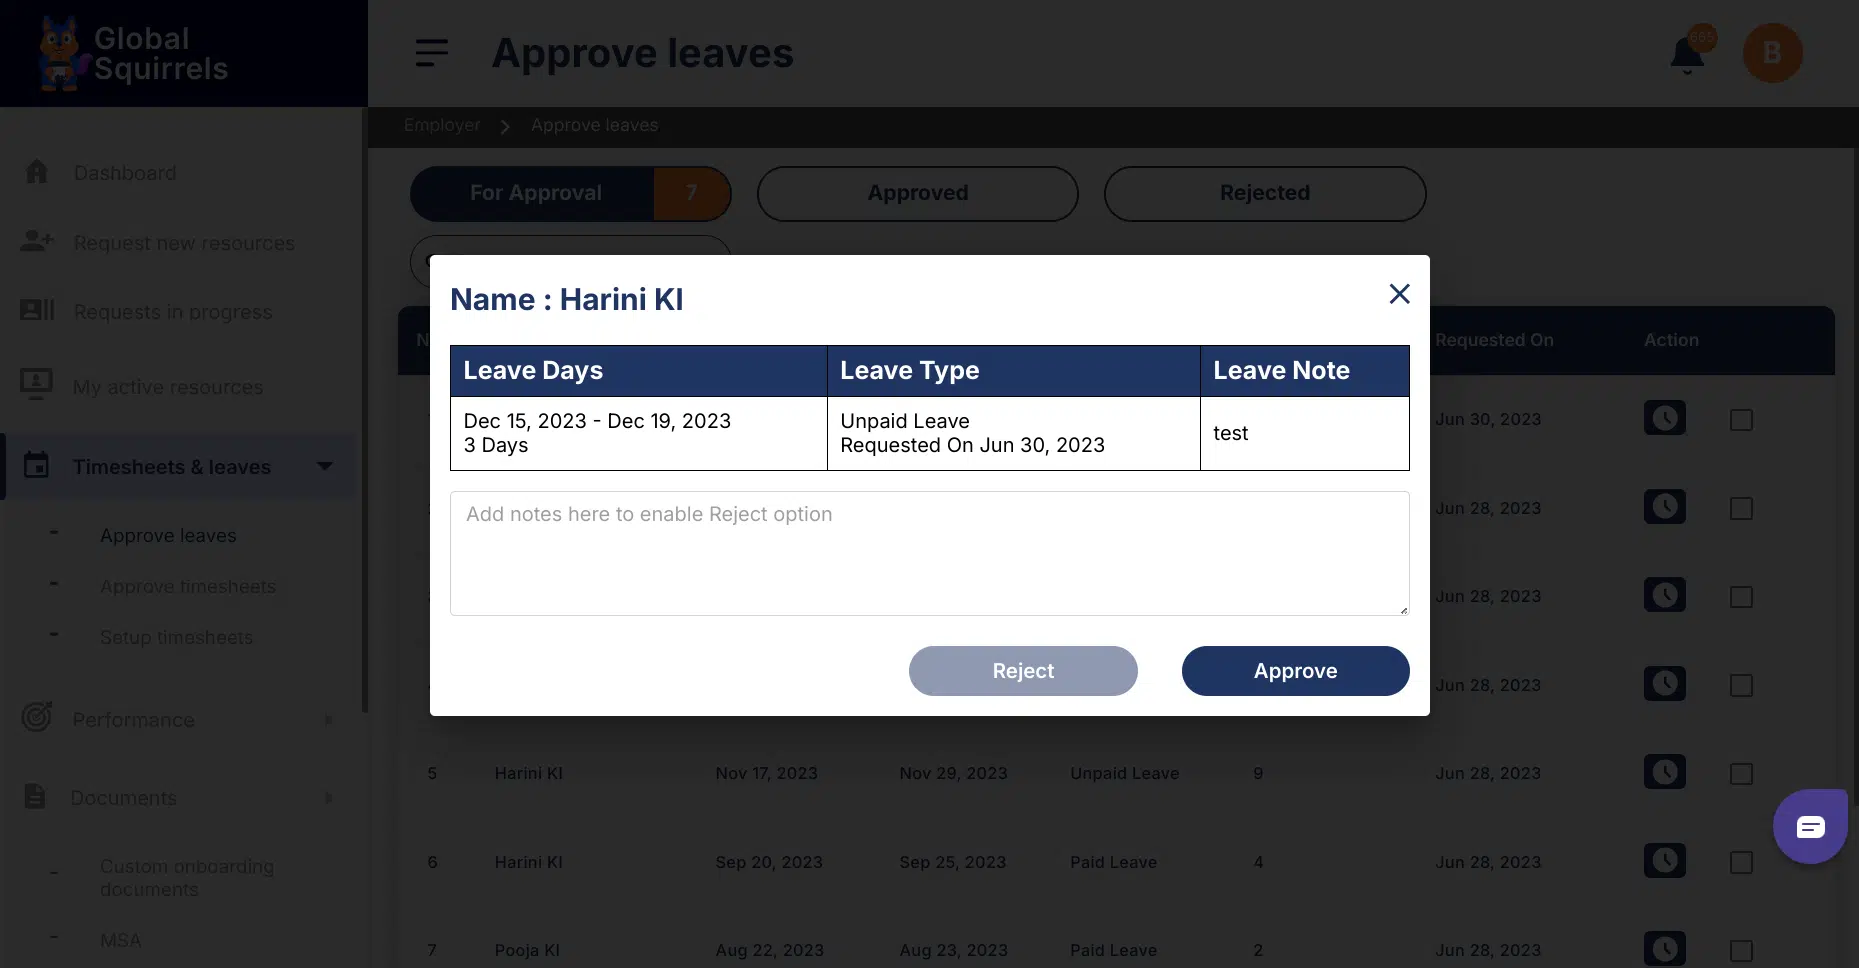Check the box for Nov 17 leave row
1859x968 pixels.
pos(1741,774)
